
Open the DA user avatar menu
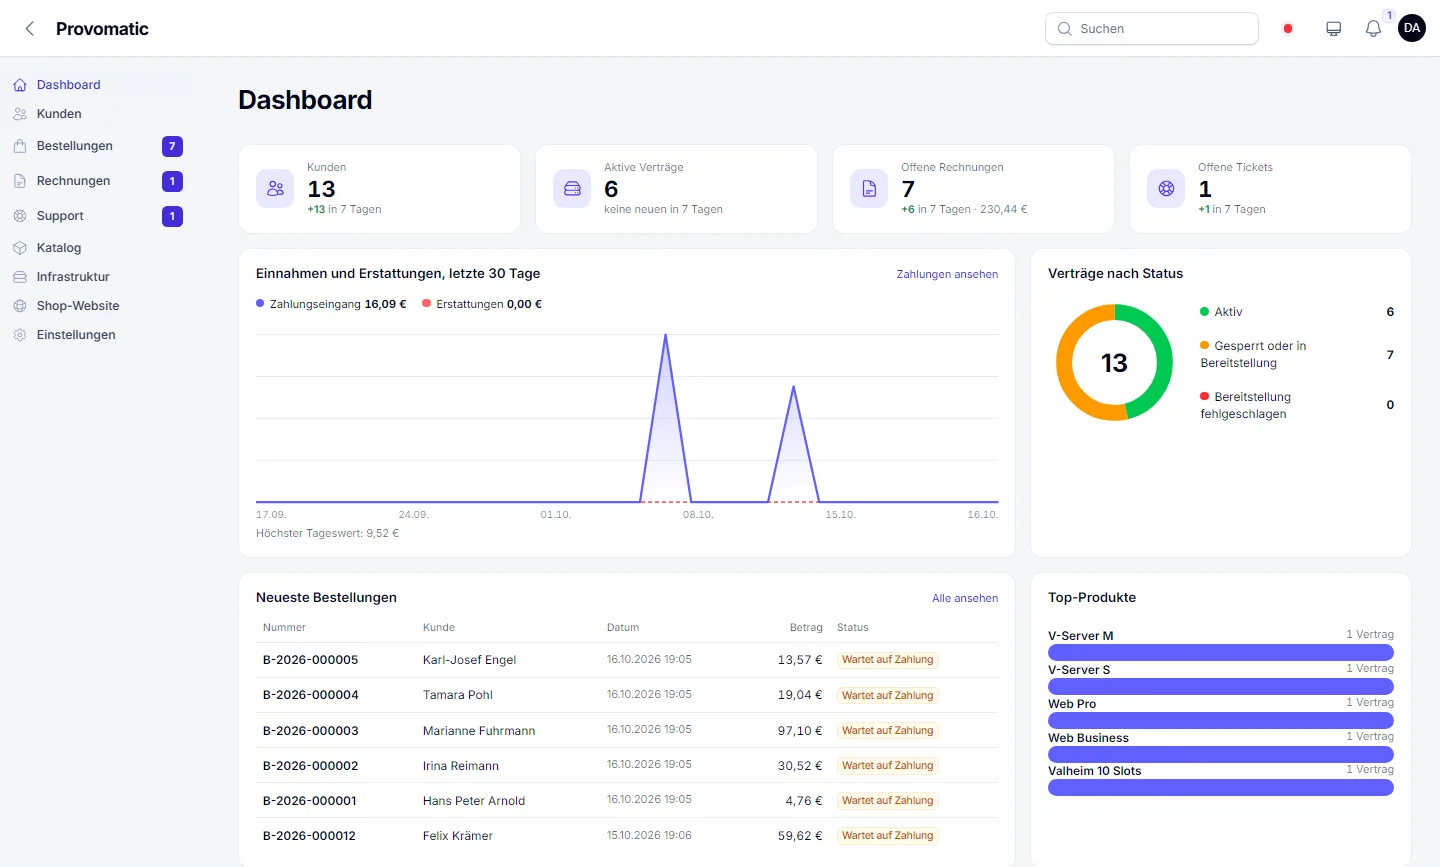pos(1412,28)
